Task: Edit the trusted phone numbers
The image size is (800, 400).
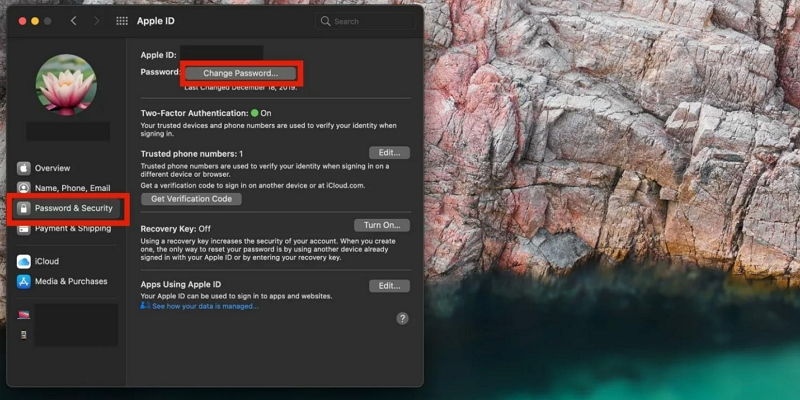Action: [389, 153]
